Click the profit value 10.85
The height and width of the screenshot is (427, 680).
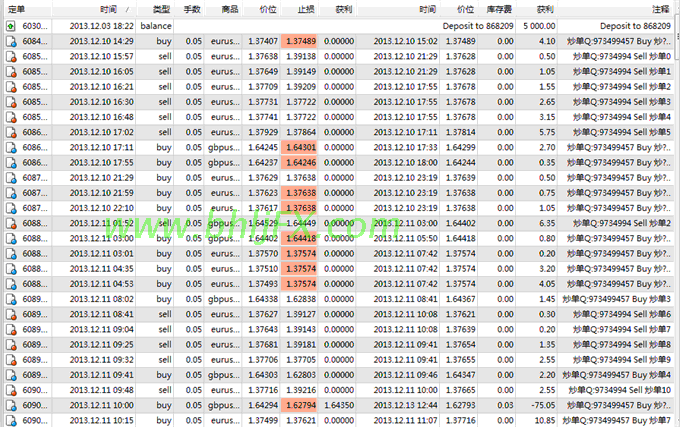[545, 420]
